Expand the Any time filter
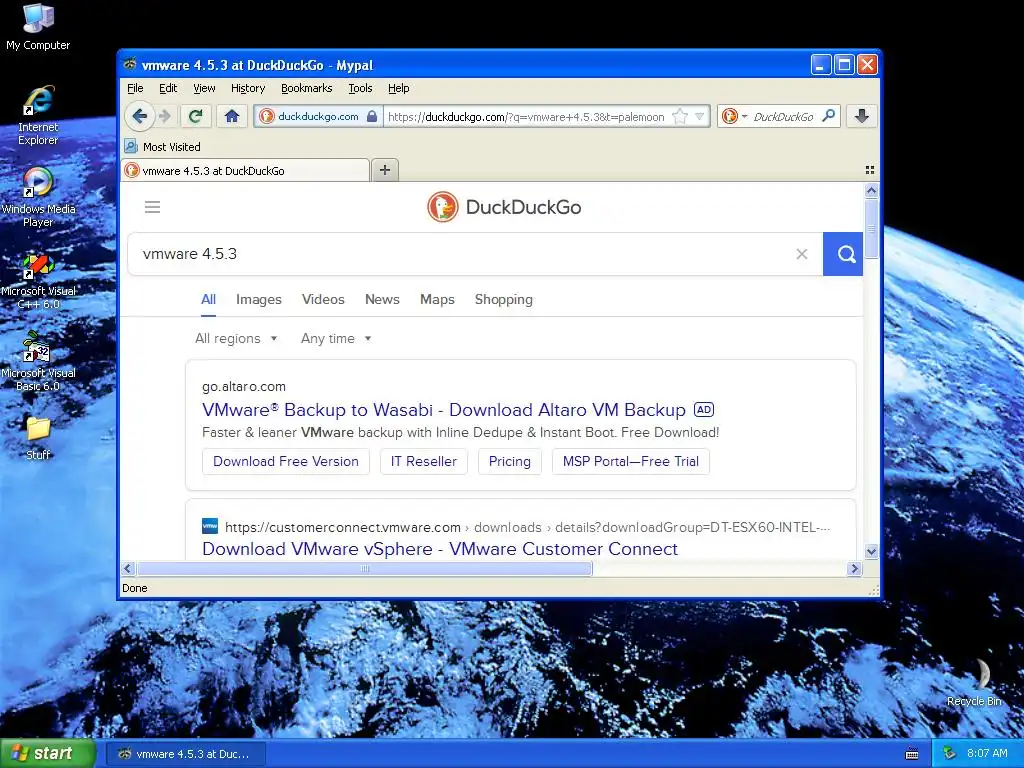The width and height of the screenshot is (1024, 768). tap(336, 338)
